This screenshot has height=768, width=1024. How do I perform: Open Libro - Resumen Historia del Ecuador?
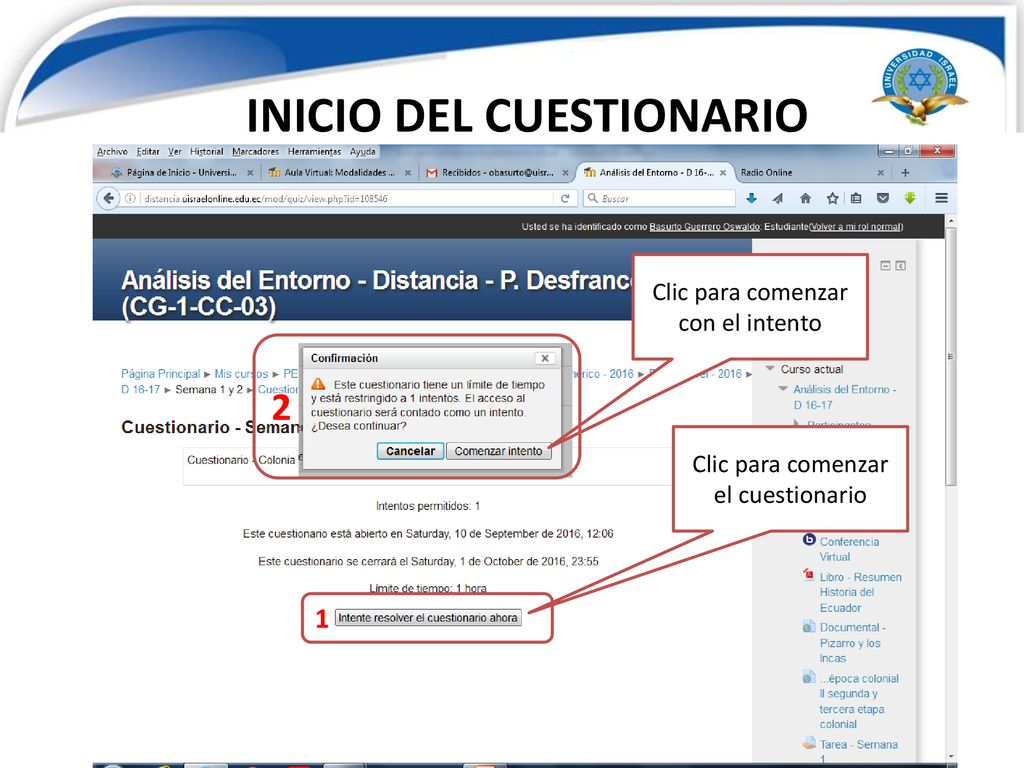pyautogui.click(x=861, y=592)
